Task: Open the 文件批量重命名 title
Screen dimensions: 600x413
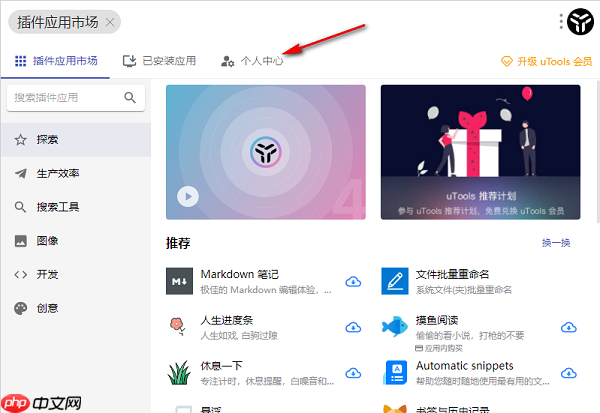Action: coord(452,274)
